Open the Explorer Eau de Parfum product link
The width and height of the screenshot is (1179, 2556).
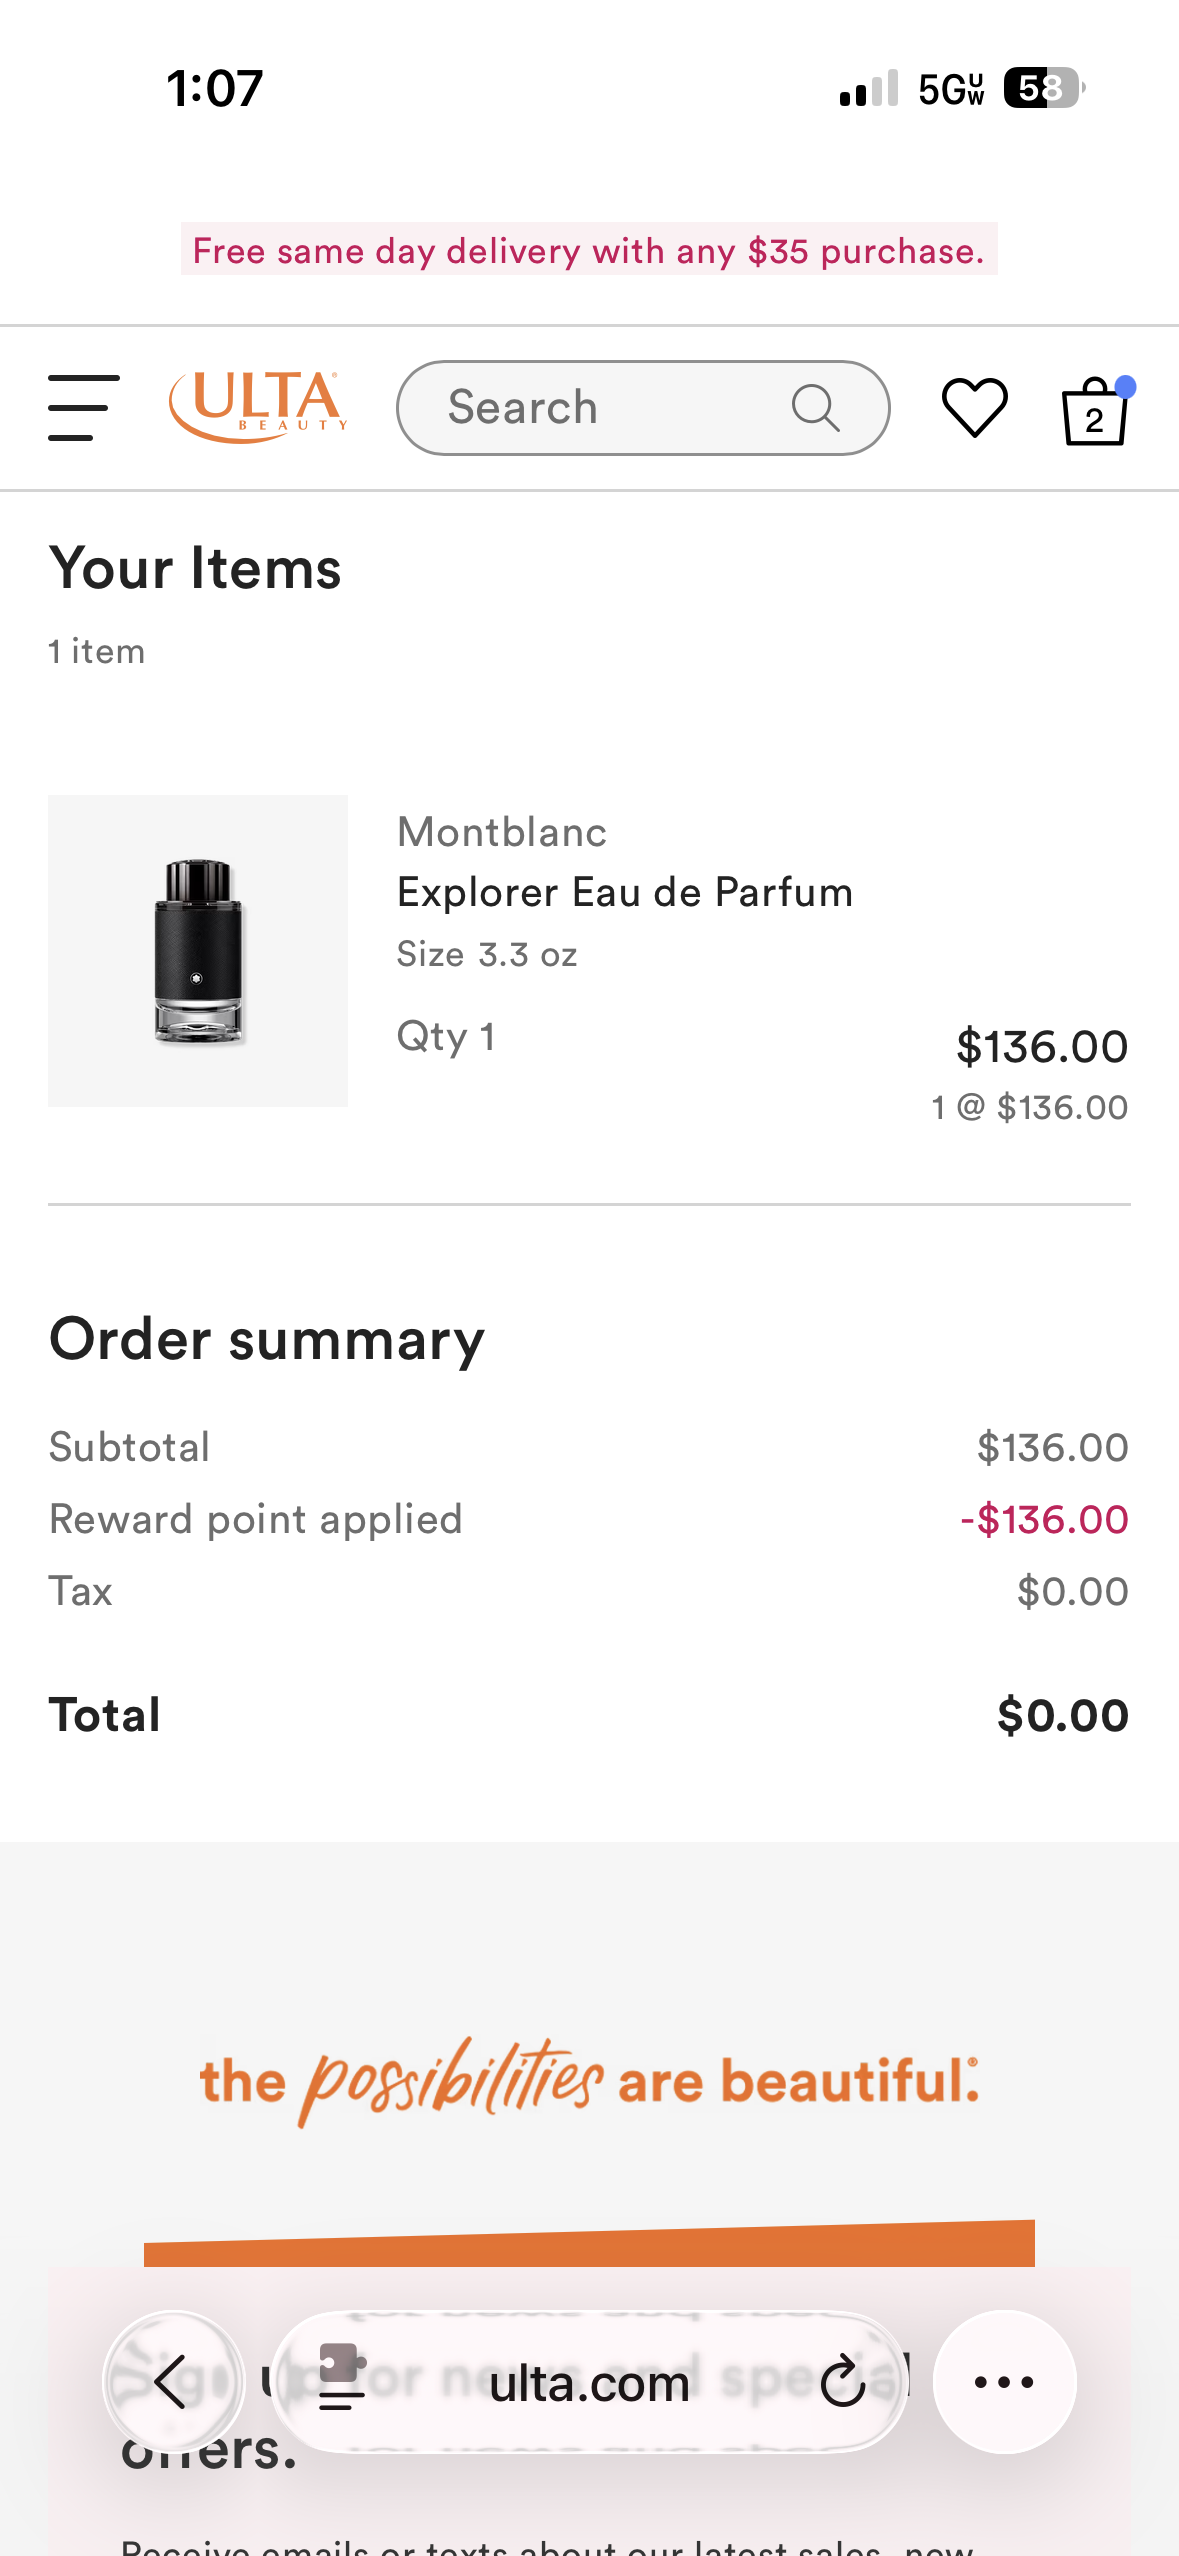[x=625, y=892]
